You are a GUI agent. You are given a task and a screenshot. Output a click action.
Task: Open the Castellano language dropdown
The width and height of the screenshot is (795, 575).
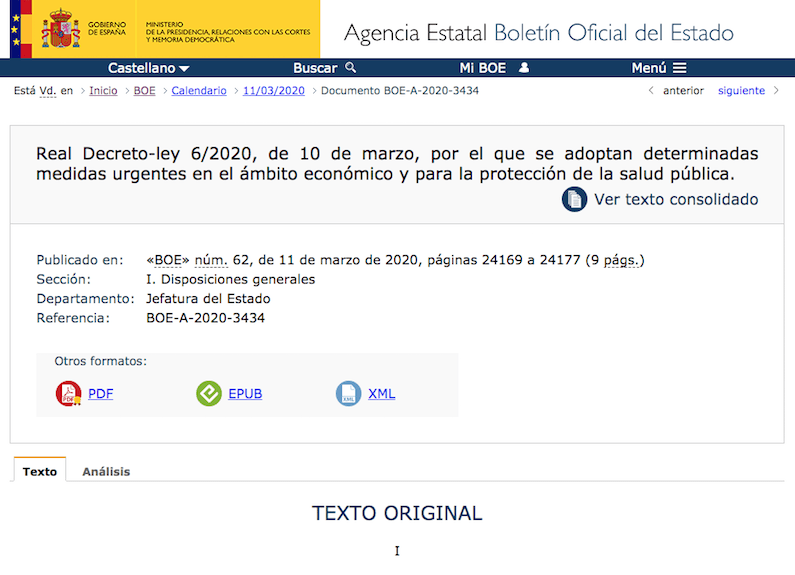click(149, 68)
